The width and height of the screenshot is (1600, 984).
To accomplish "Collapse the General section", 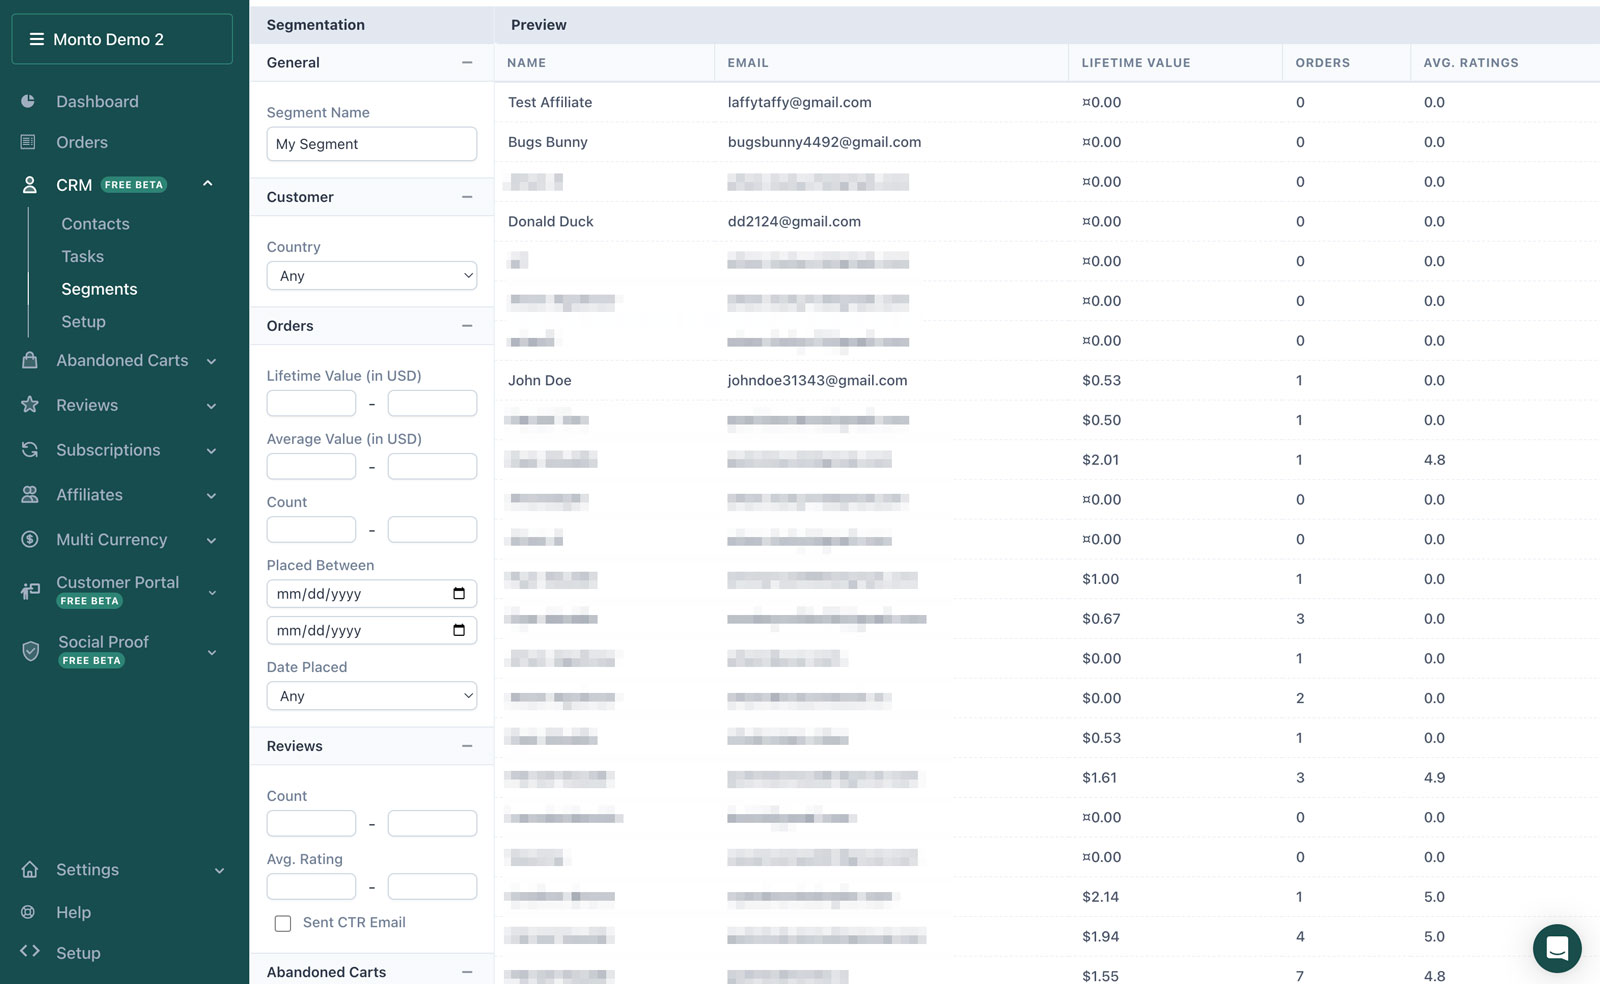I will (466, 62).
